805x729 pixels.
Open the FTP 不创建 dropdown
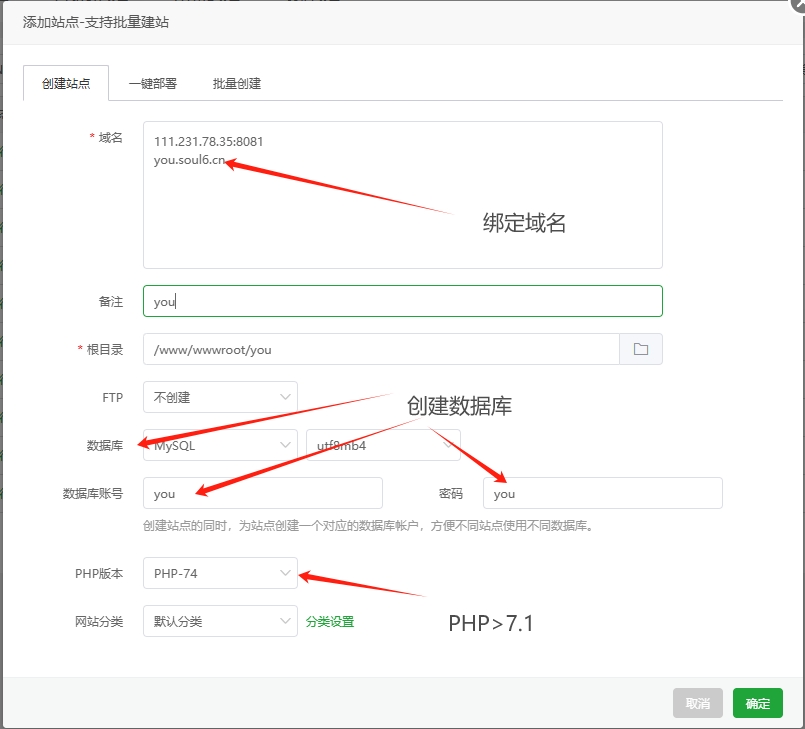[x=220, y=397]
